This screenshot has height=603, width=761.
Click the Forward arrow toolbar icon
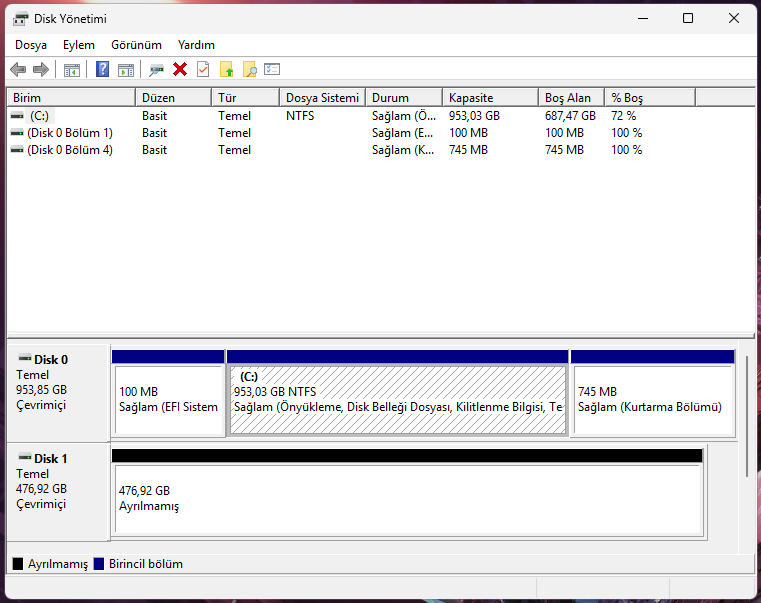tap(41, 69)
